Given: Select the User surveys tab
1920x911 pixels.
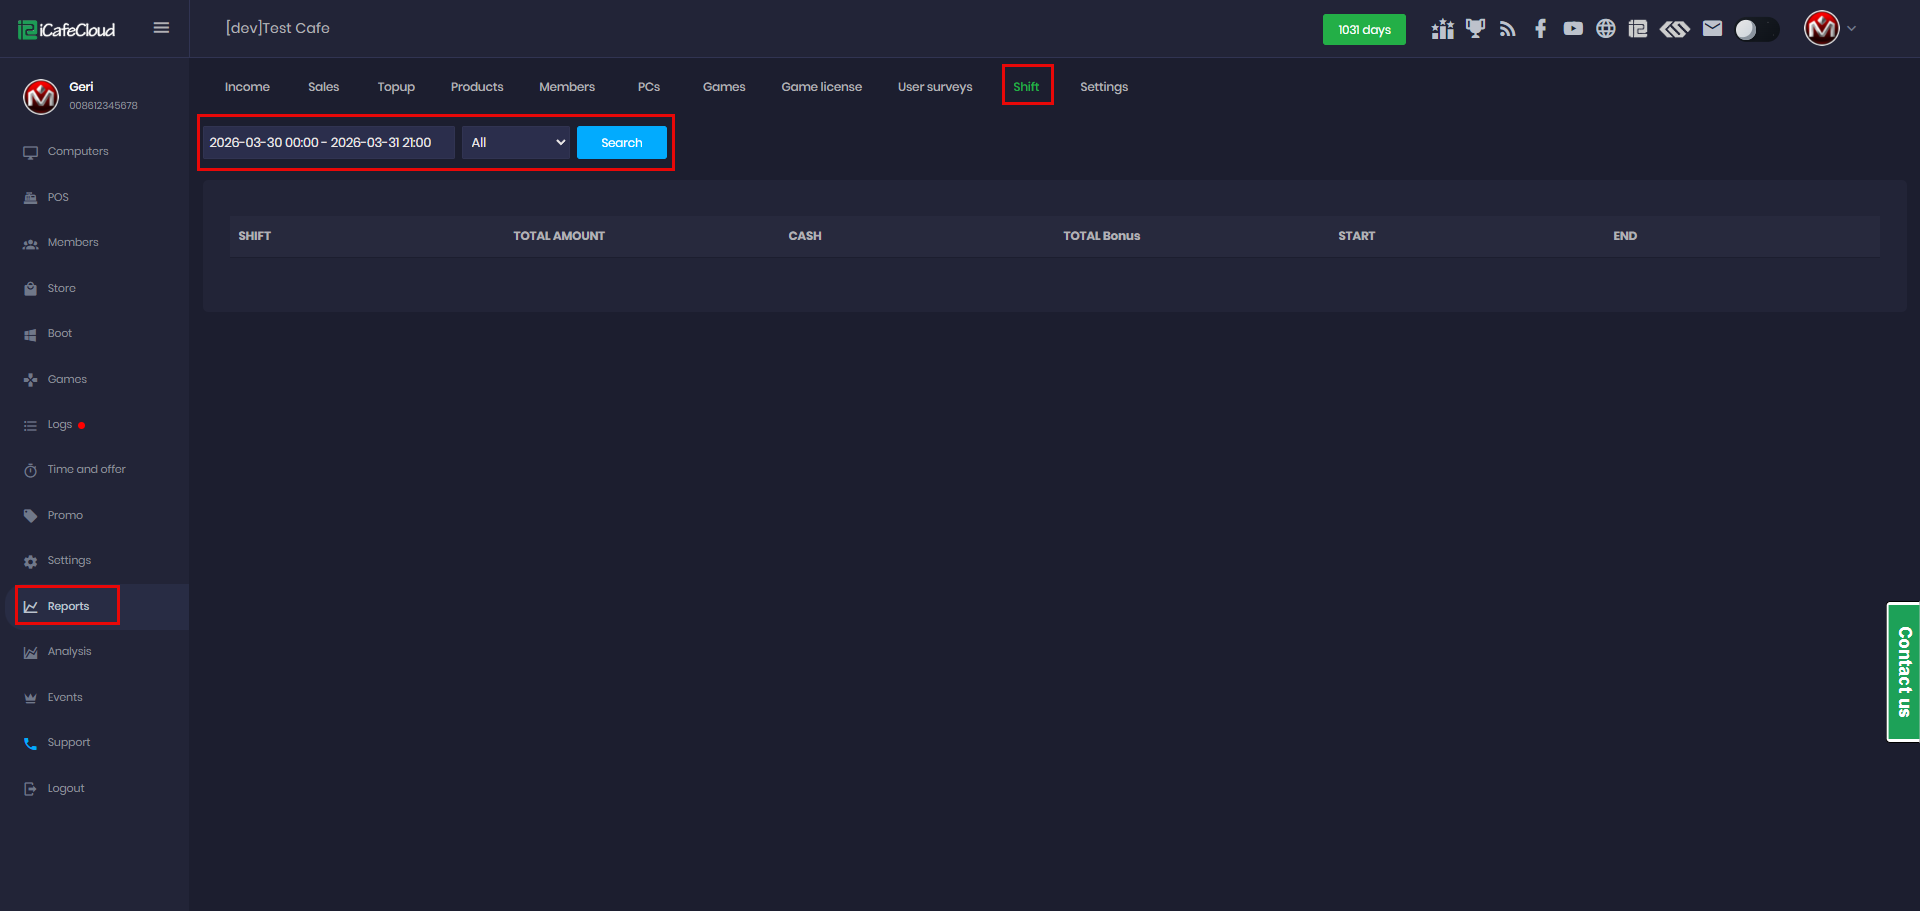Looking at the screenshot, I should (x=934, y=87).
